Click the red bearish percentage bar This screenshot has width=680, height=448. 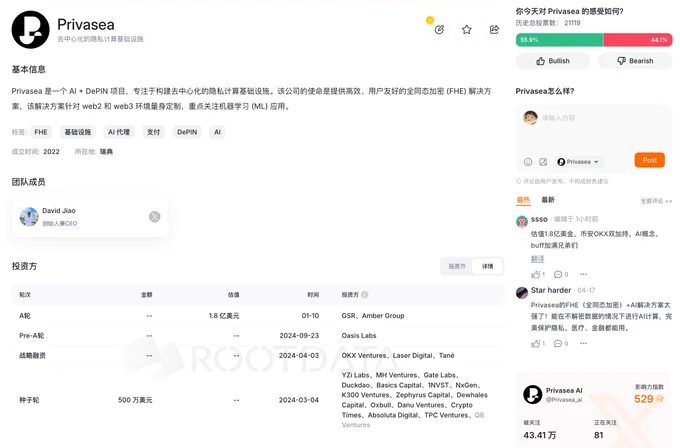pyautogui.click(x=638, y=40)
